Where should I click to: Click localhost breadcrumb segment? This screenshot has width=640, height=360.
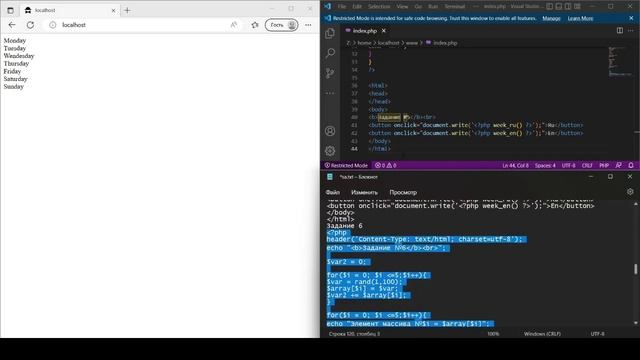point(388,43)
